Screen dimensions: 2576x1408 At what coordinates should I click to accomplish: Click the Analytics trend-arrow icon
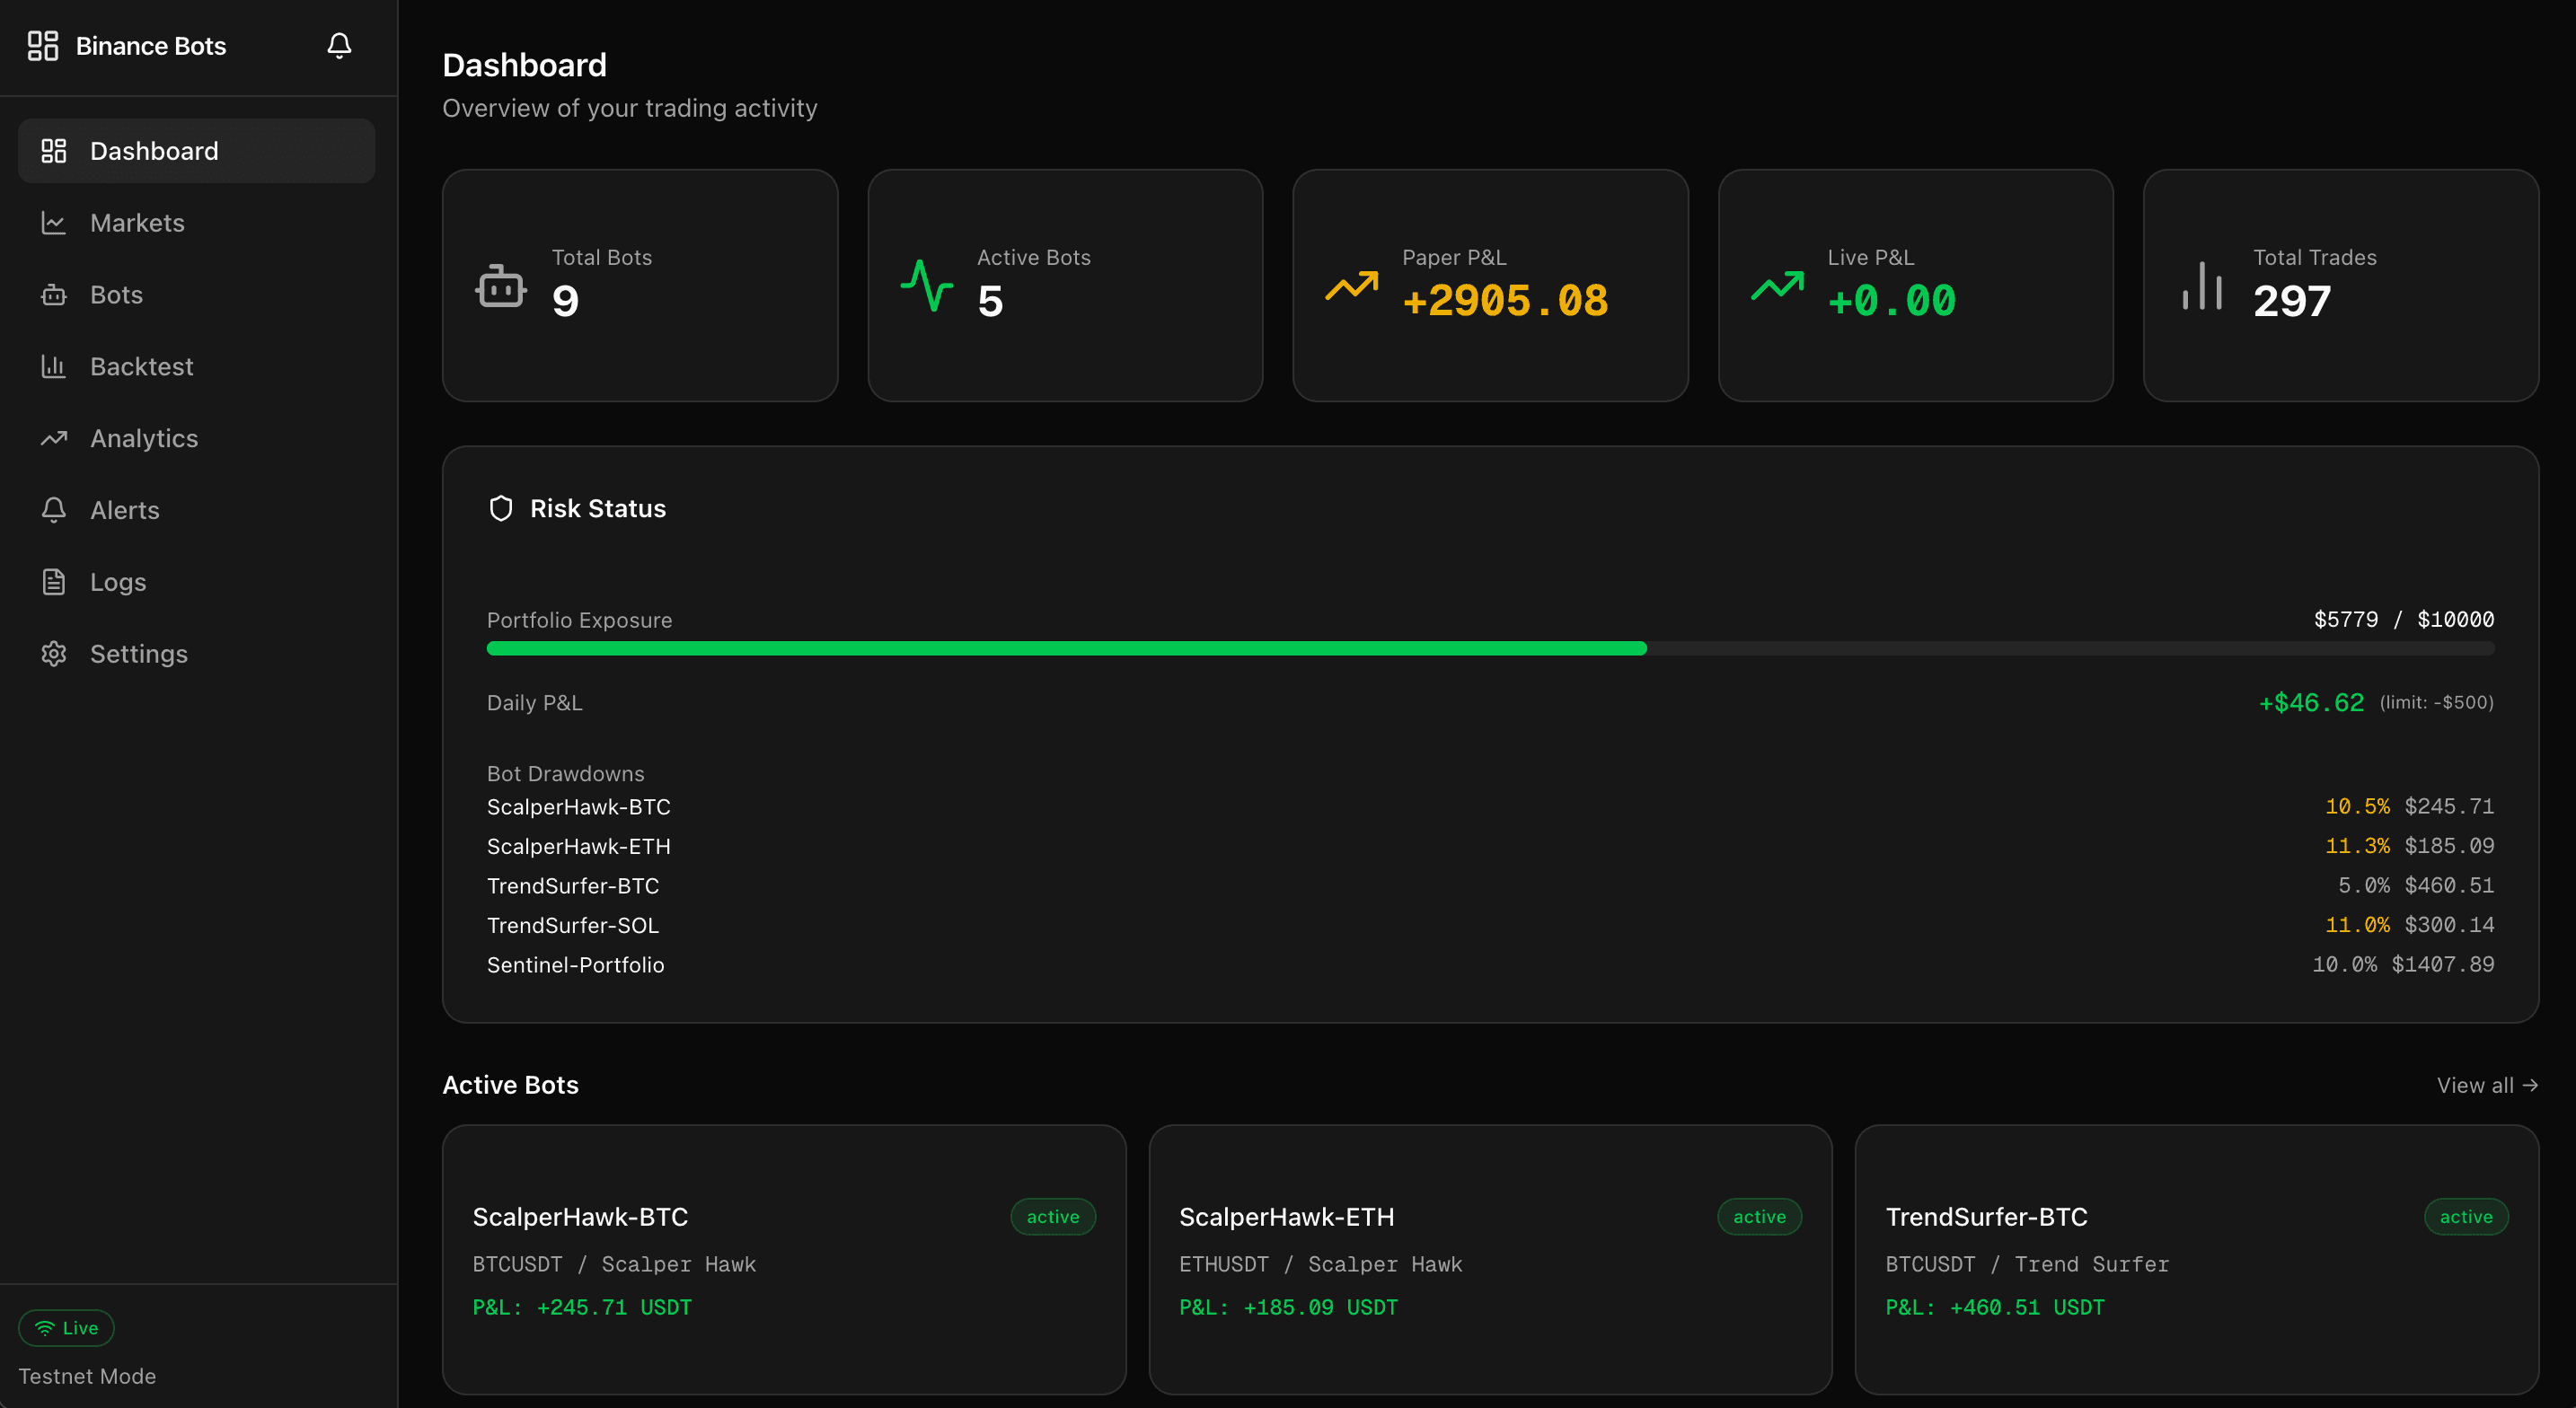[x=54, y=438]
